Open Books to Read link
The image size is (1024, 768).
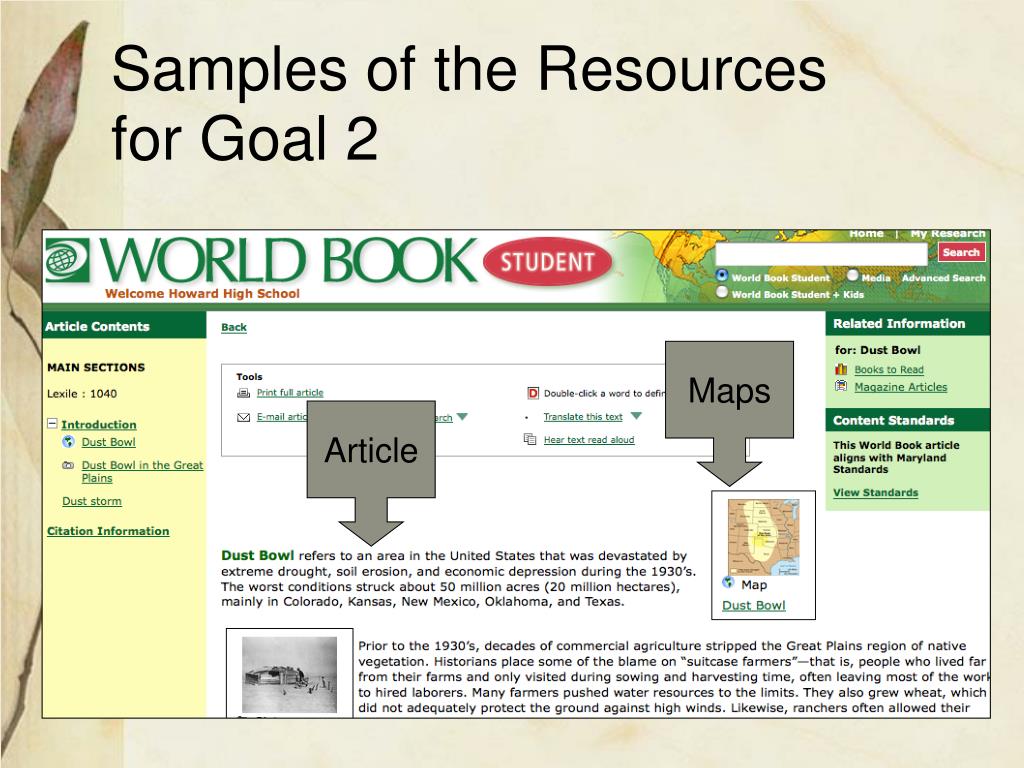pyautogui.click(x=889, y=370)
